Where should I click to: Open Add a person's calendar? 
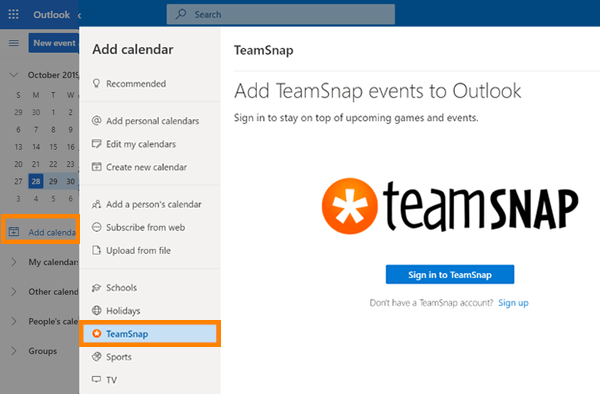click(150, 204)
